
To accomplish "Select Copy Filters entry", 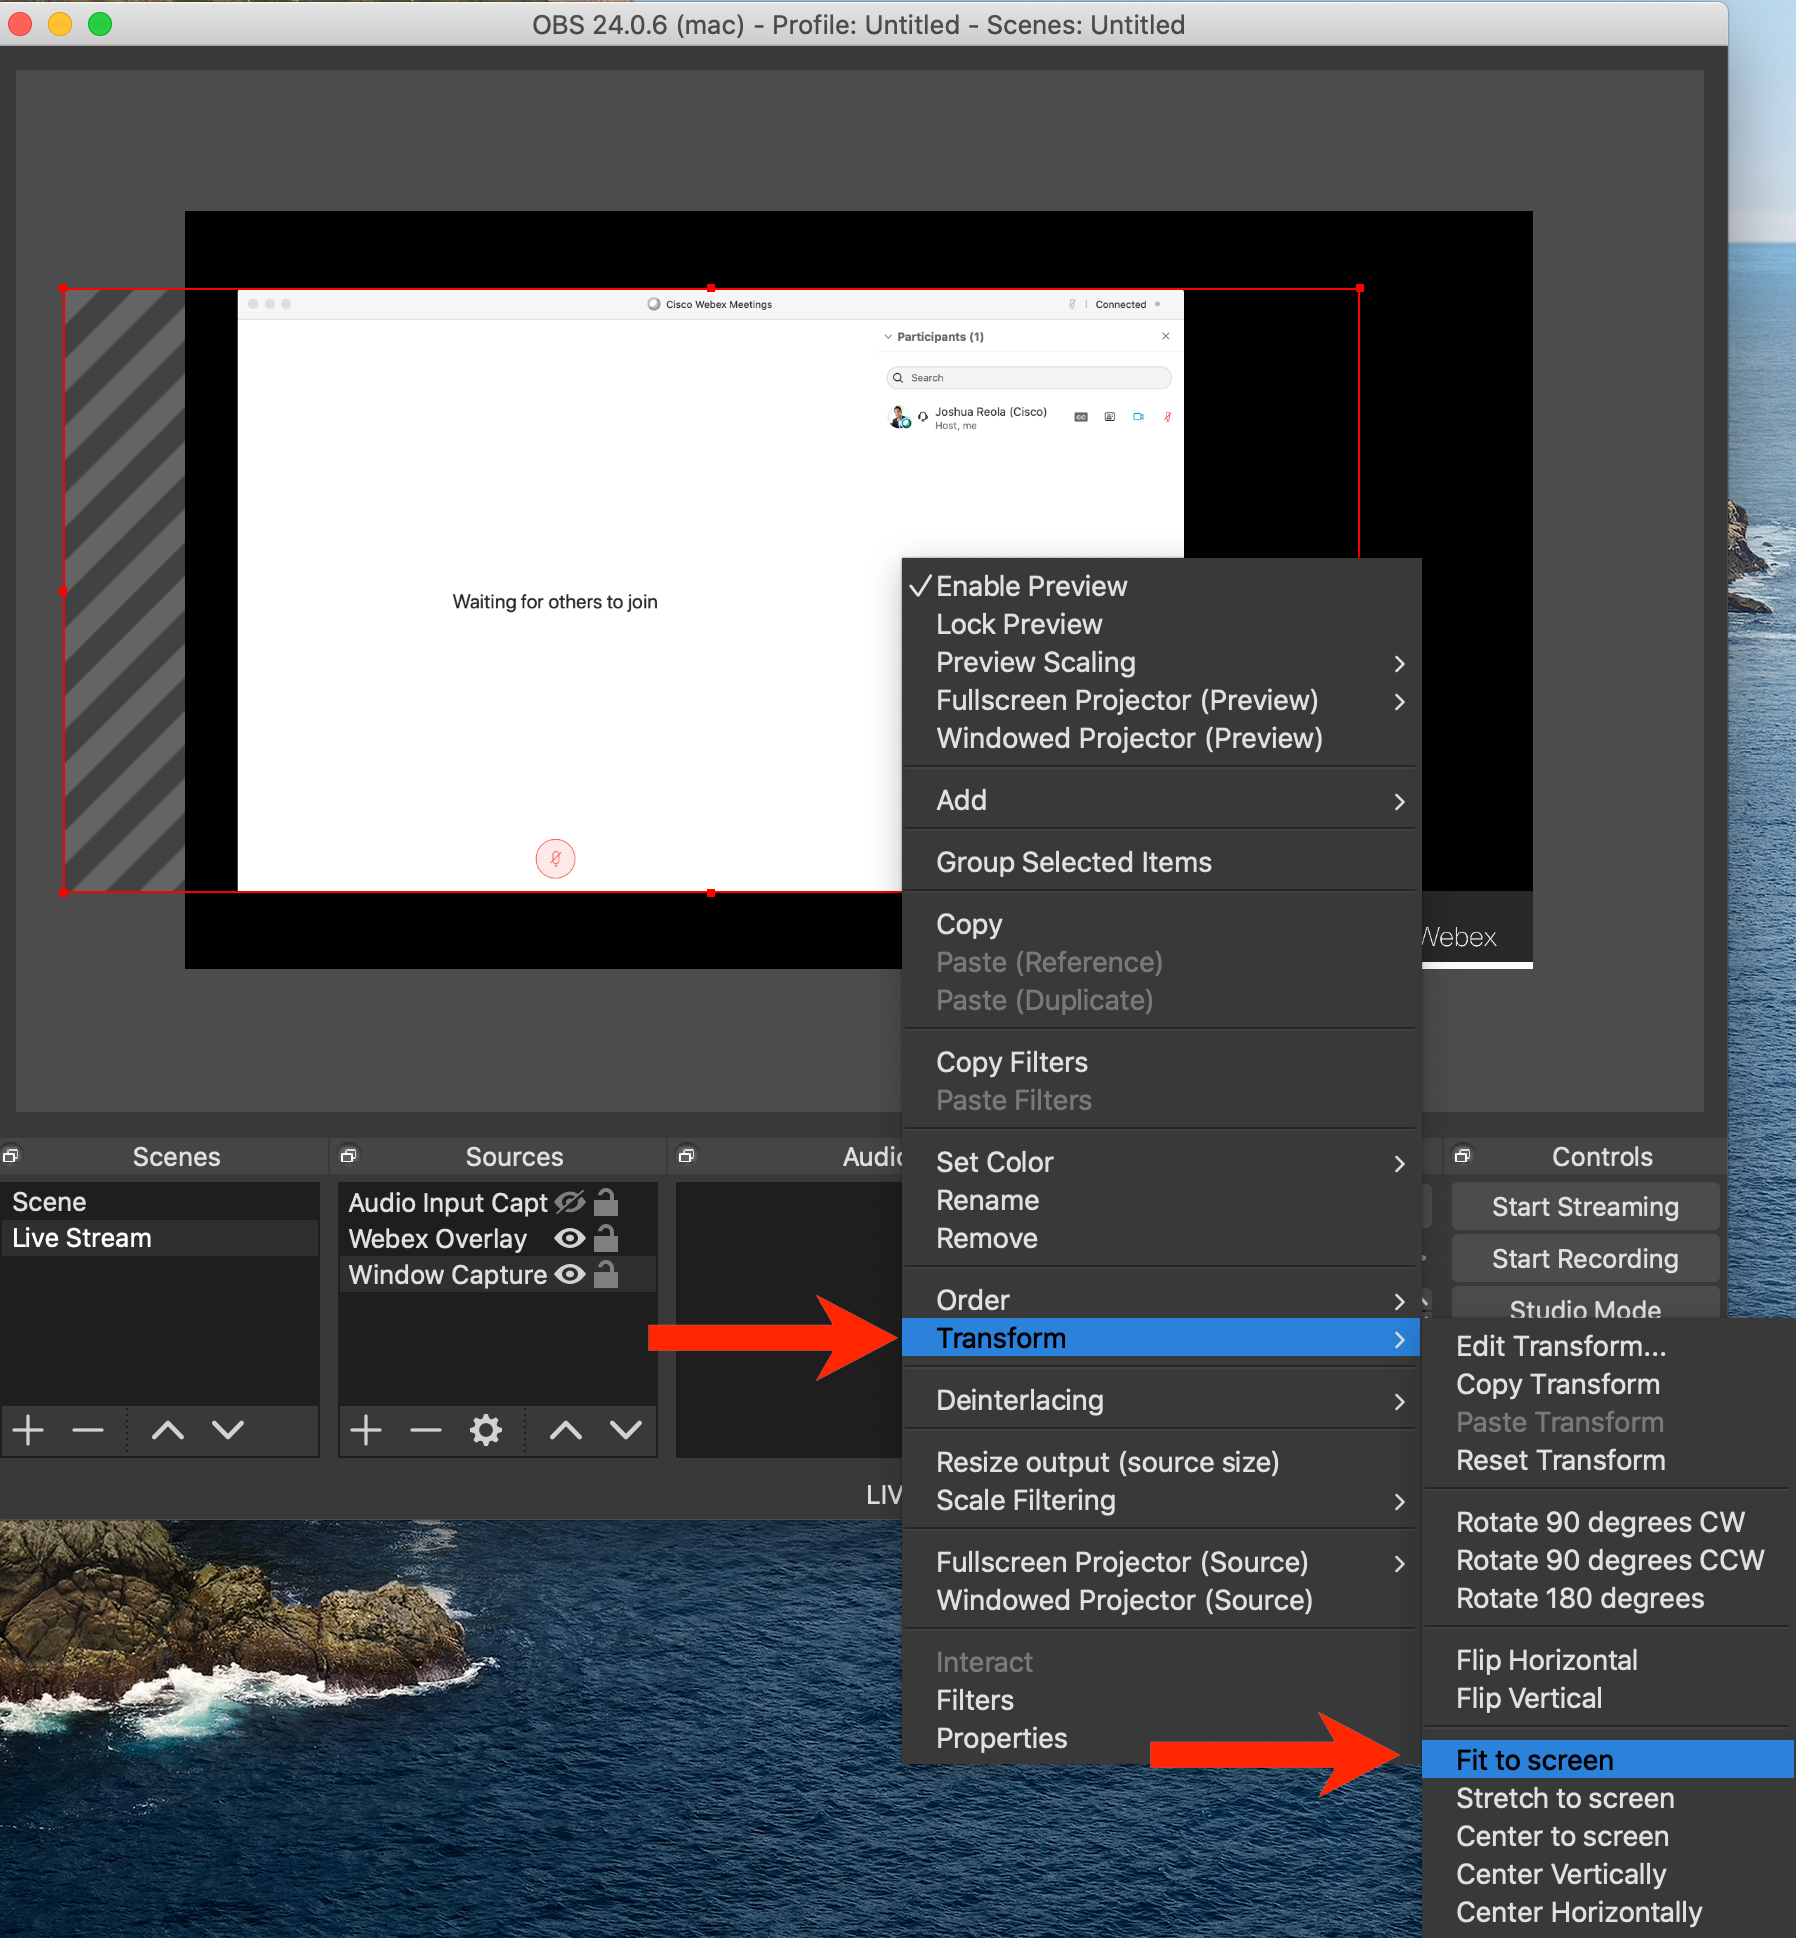I will (1160, 1062).
